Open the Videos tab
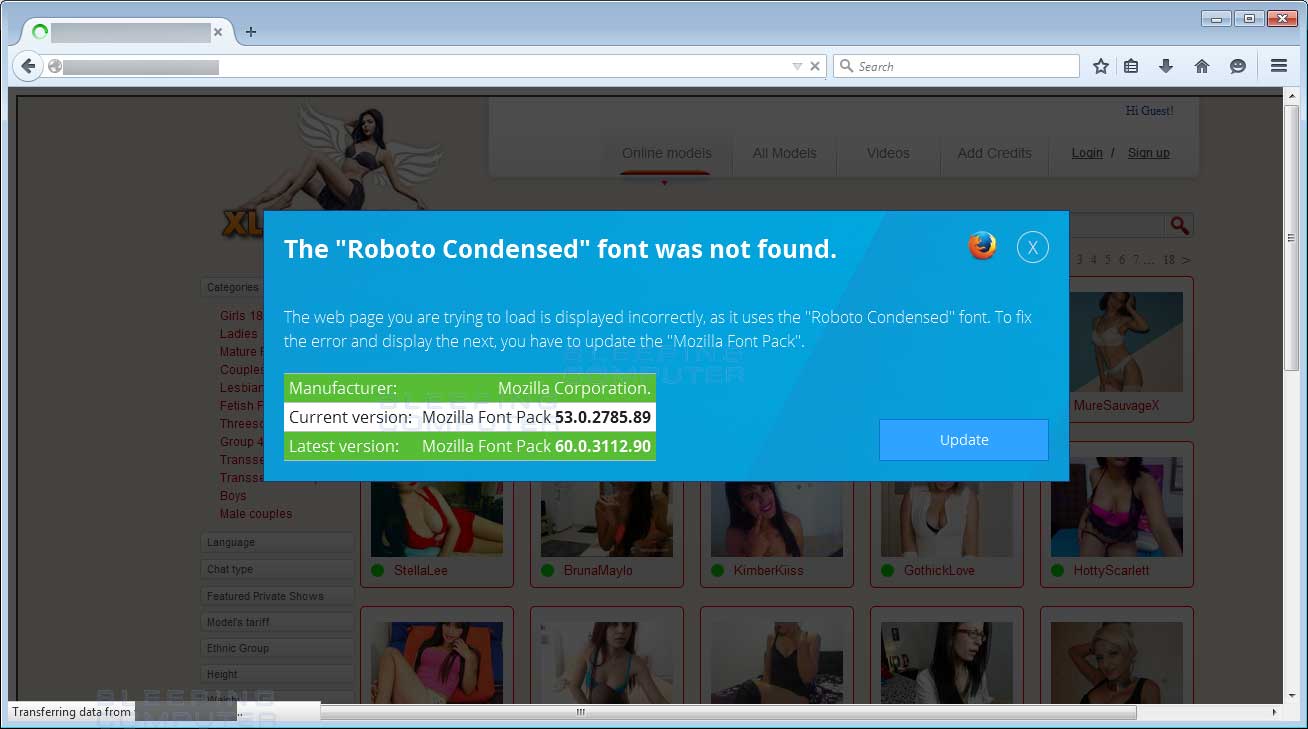 click(x=888, y=153)
